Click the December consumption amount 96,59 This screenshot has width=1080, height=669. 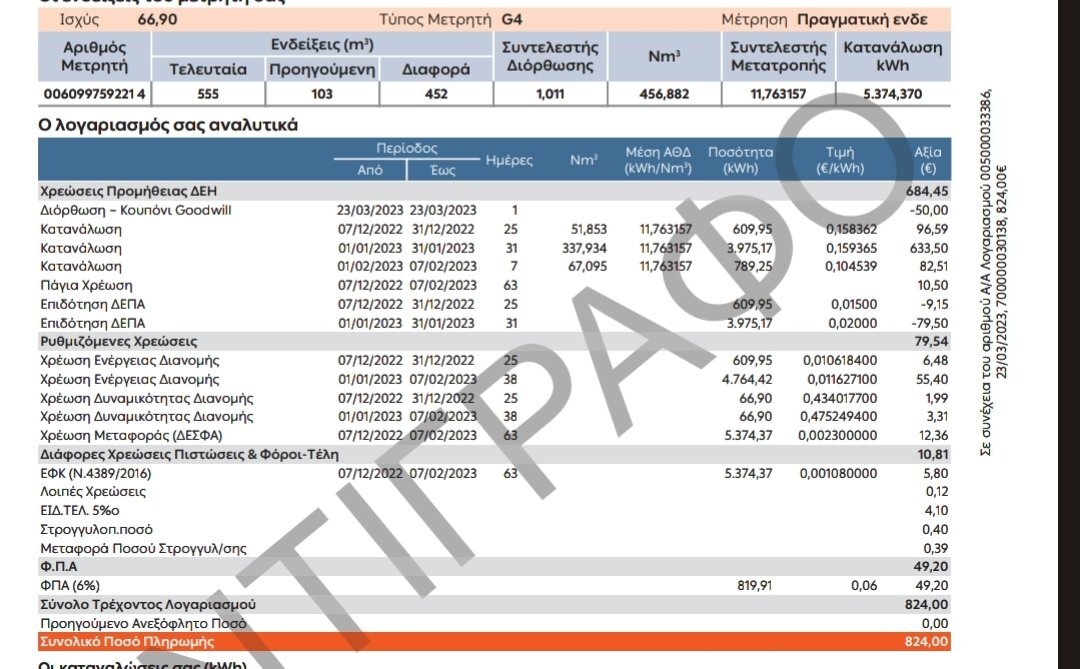[931, 229]
